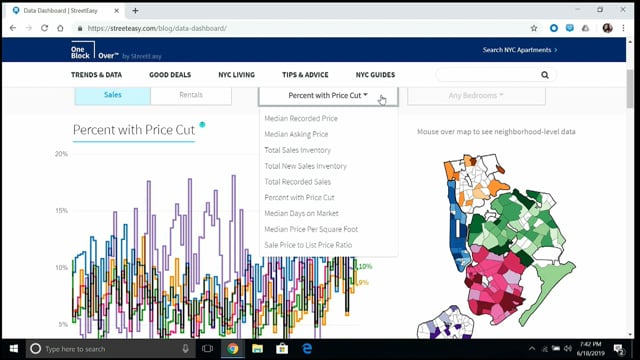
Task: Go back using browser back arrow
Action: pyautogui.click(x=13, y=28)
